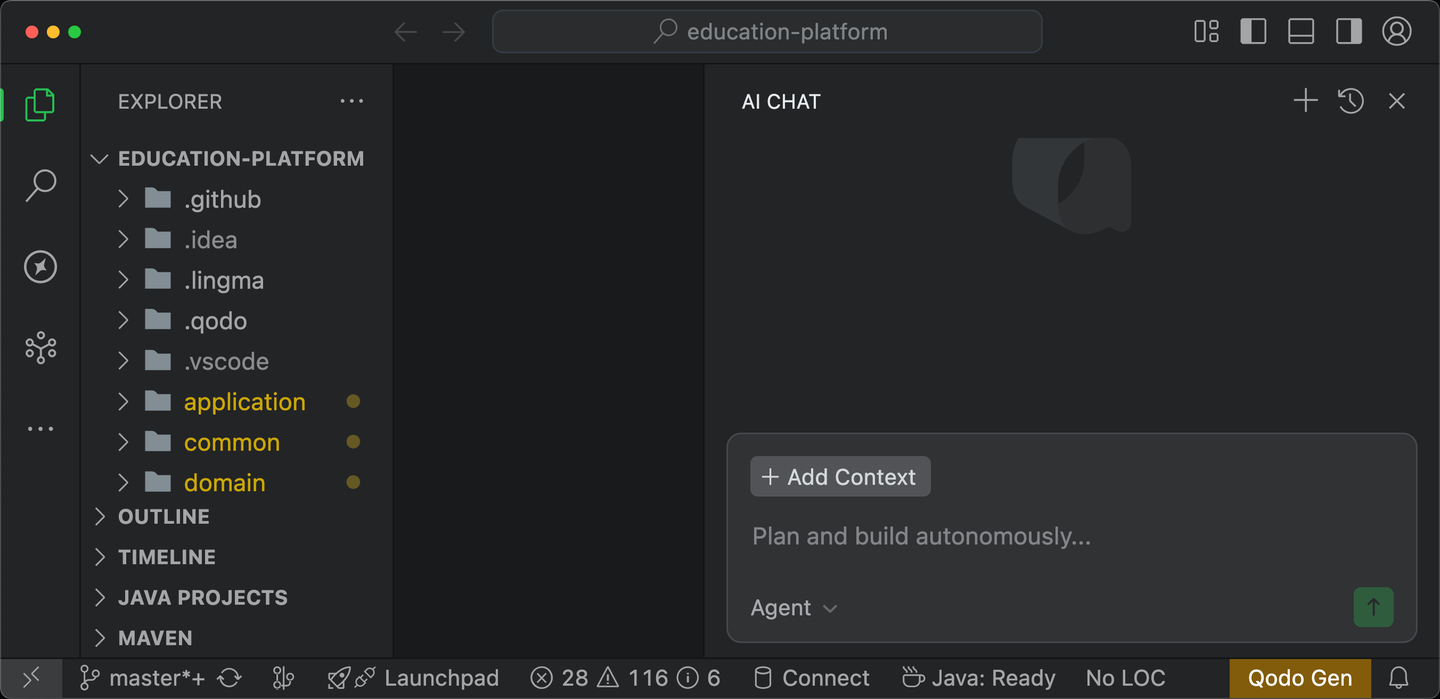Open AI chat history icon
The width and height of the screenshot is (1440, 699).
pyautogui.click(x=1351, y=101)
